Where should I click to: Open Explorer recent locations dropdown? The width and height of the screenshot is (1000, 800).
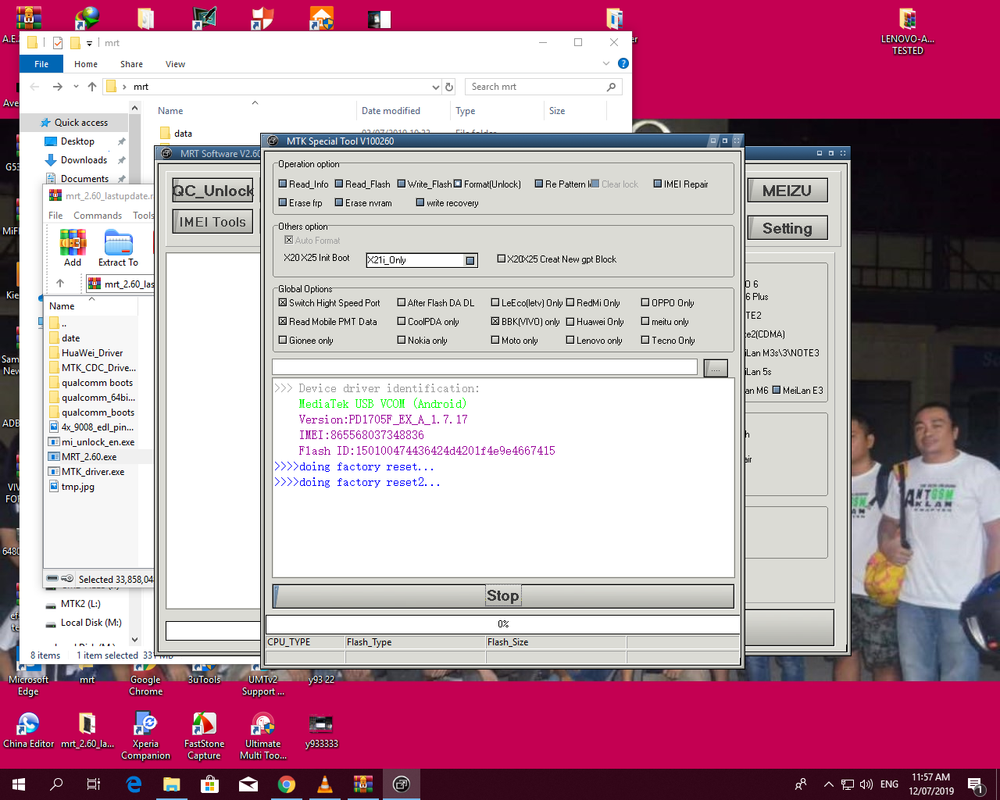coord(76,87)
